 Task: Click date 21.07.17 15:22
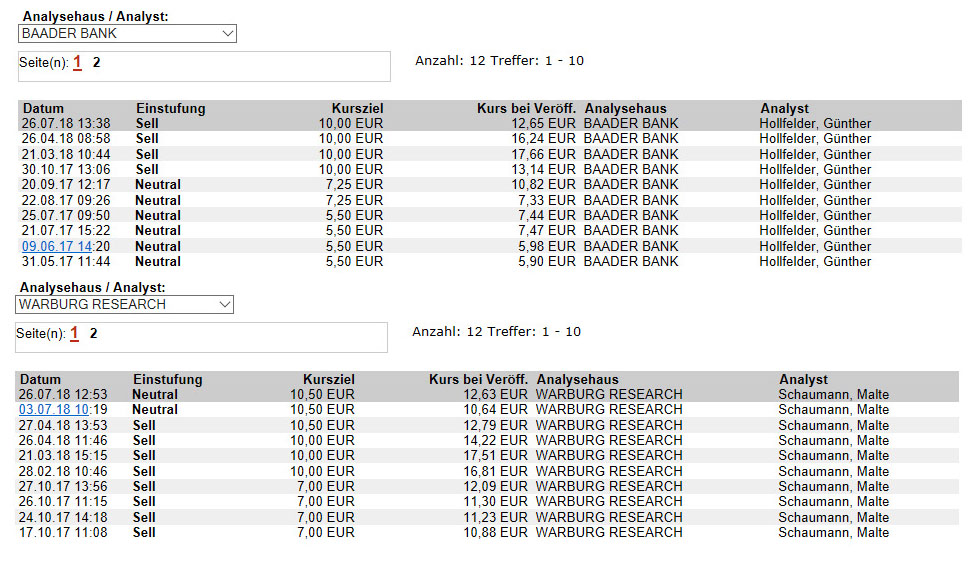[x=66, y=231]
